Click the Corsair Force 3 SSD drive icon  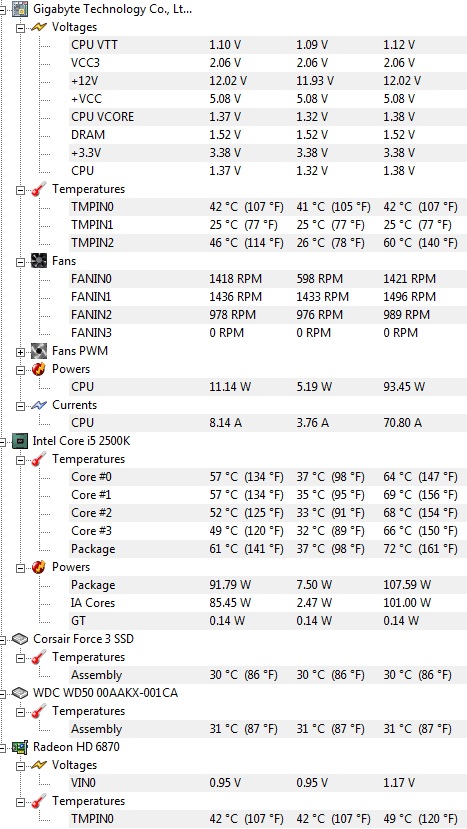20,639
